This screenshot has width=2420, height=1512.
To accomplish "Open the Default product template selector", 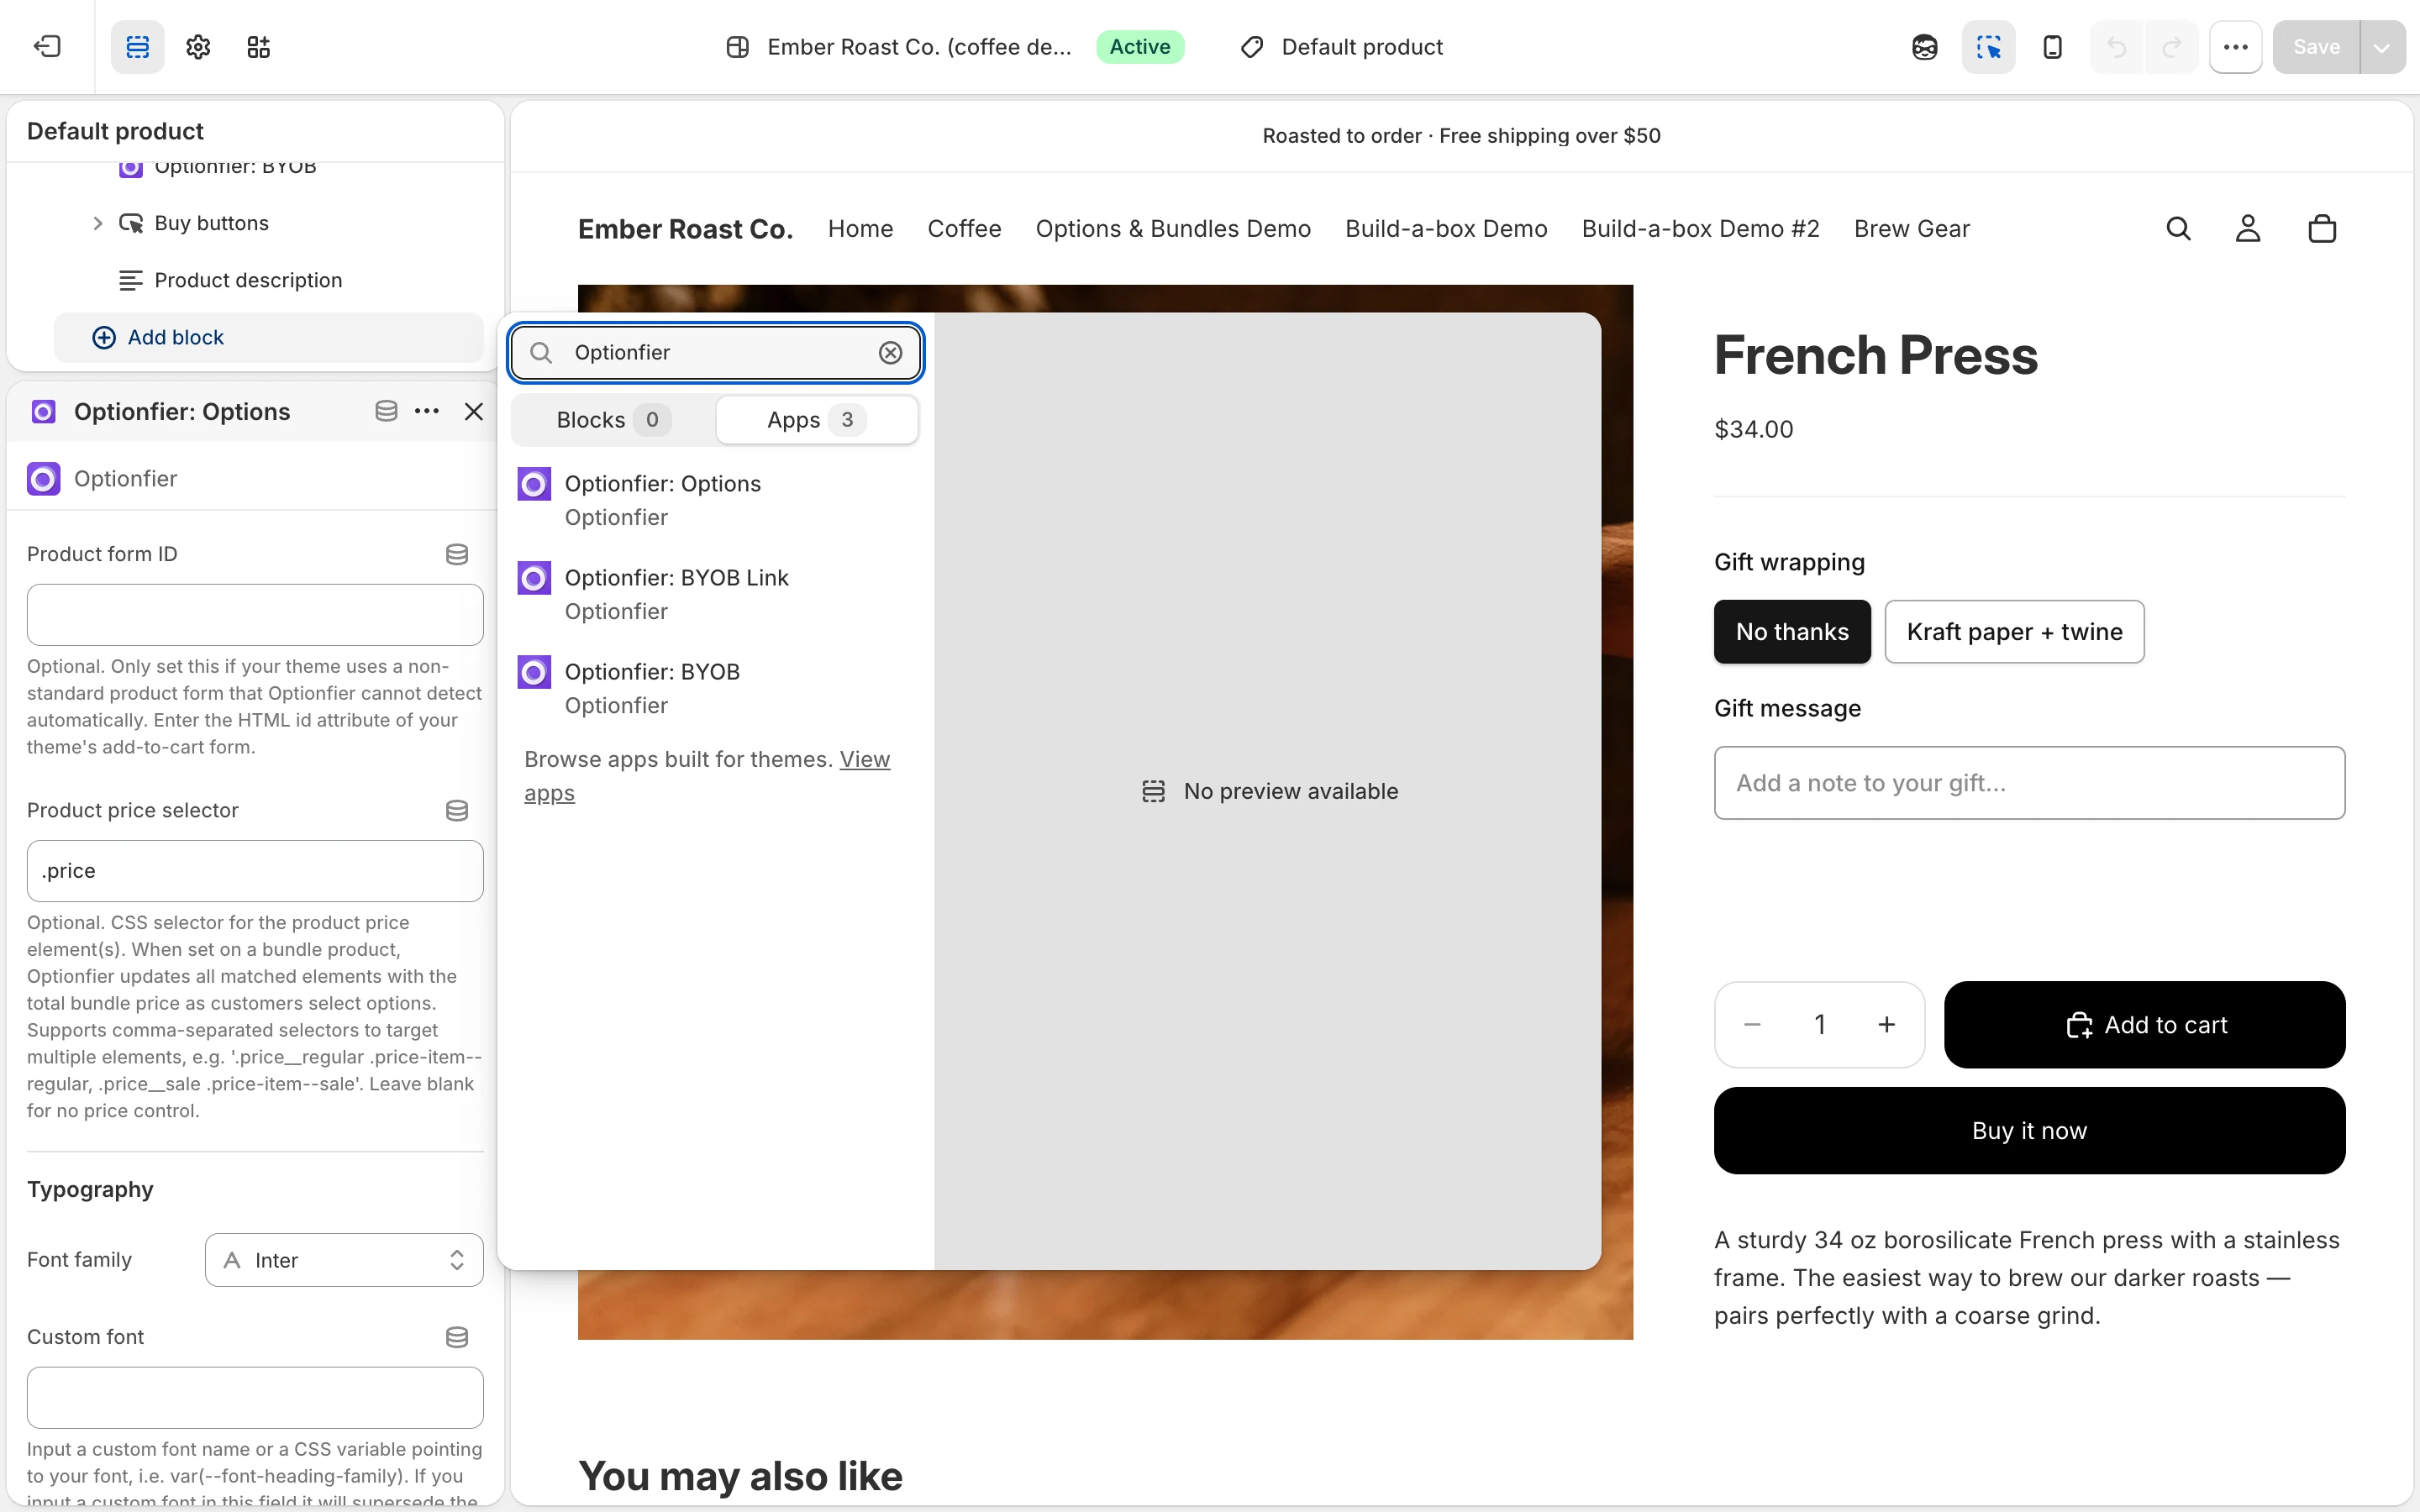I will tap(1341, 47).
